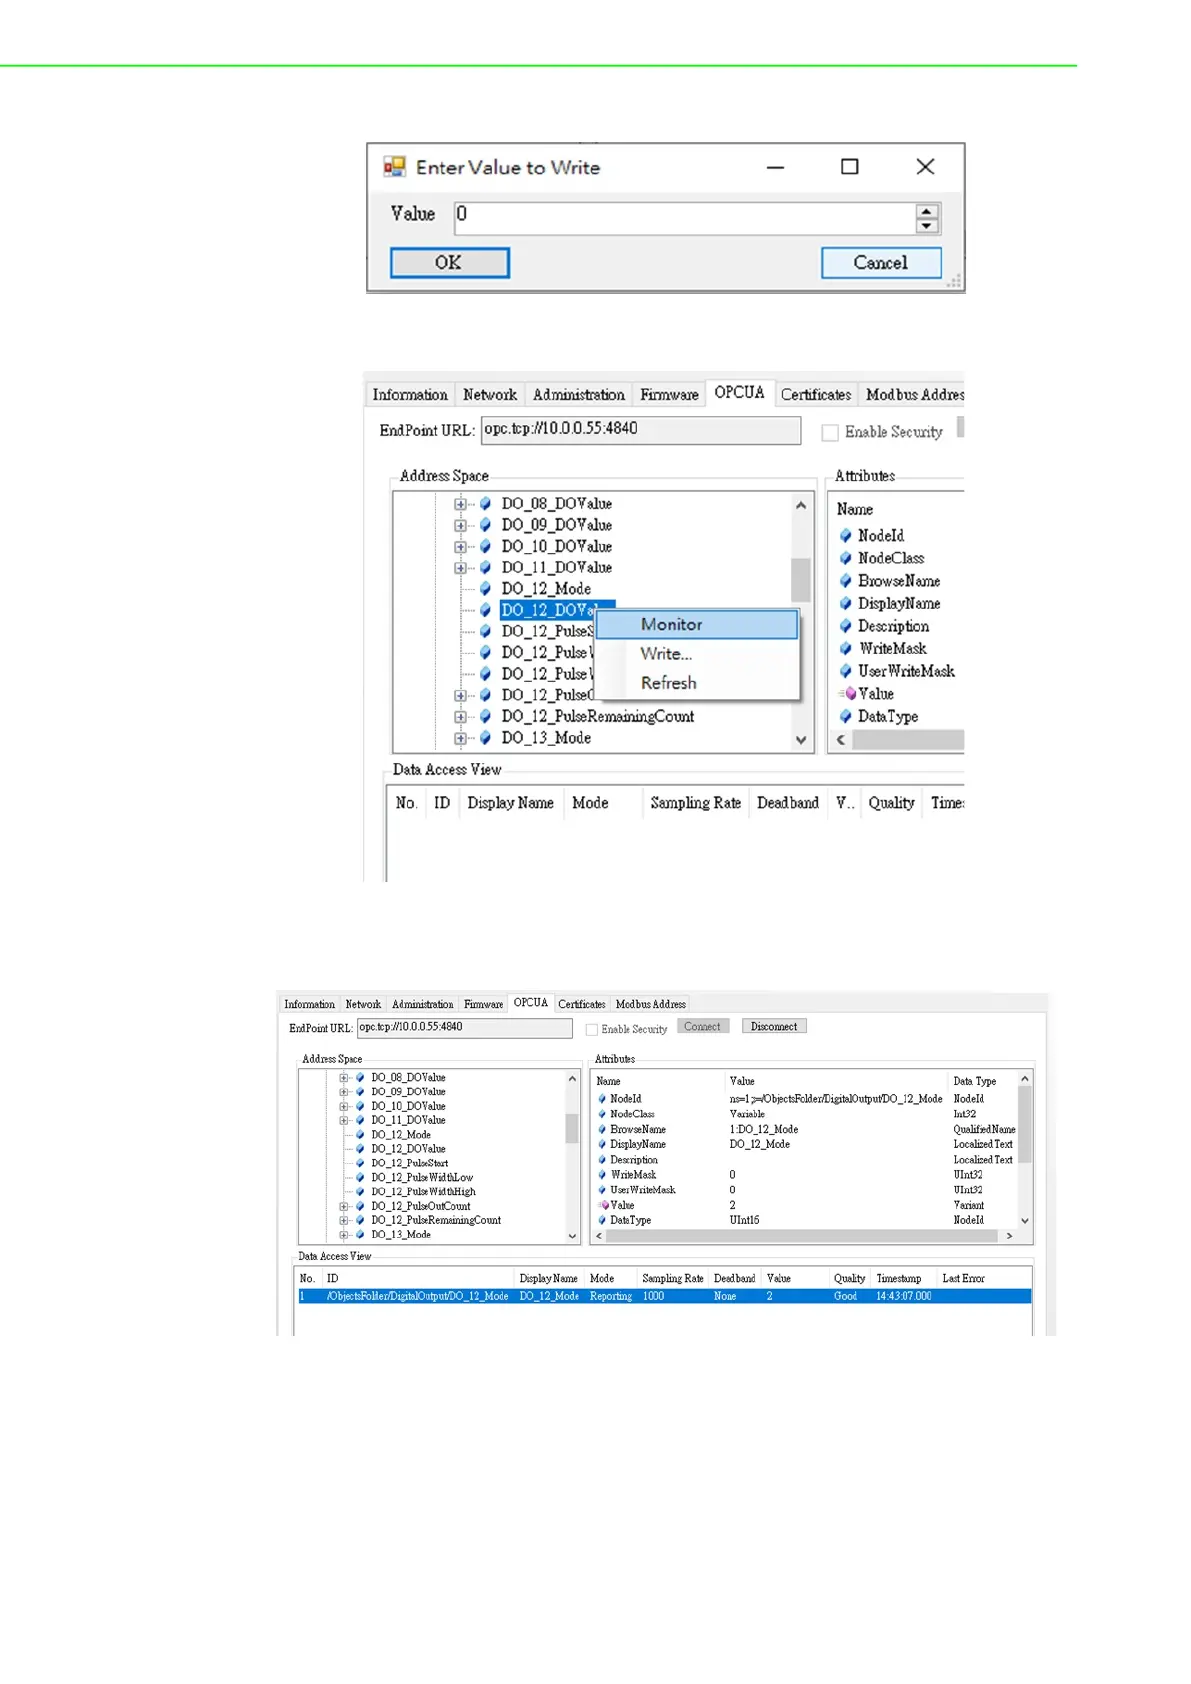The height and width of the screenshot is (1684, 1191).
Task: Click the BrowseName attribute icon in middle screenshot
Action: click(x=845, y=581)
